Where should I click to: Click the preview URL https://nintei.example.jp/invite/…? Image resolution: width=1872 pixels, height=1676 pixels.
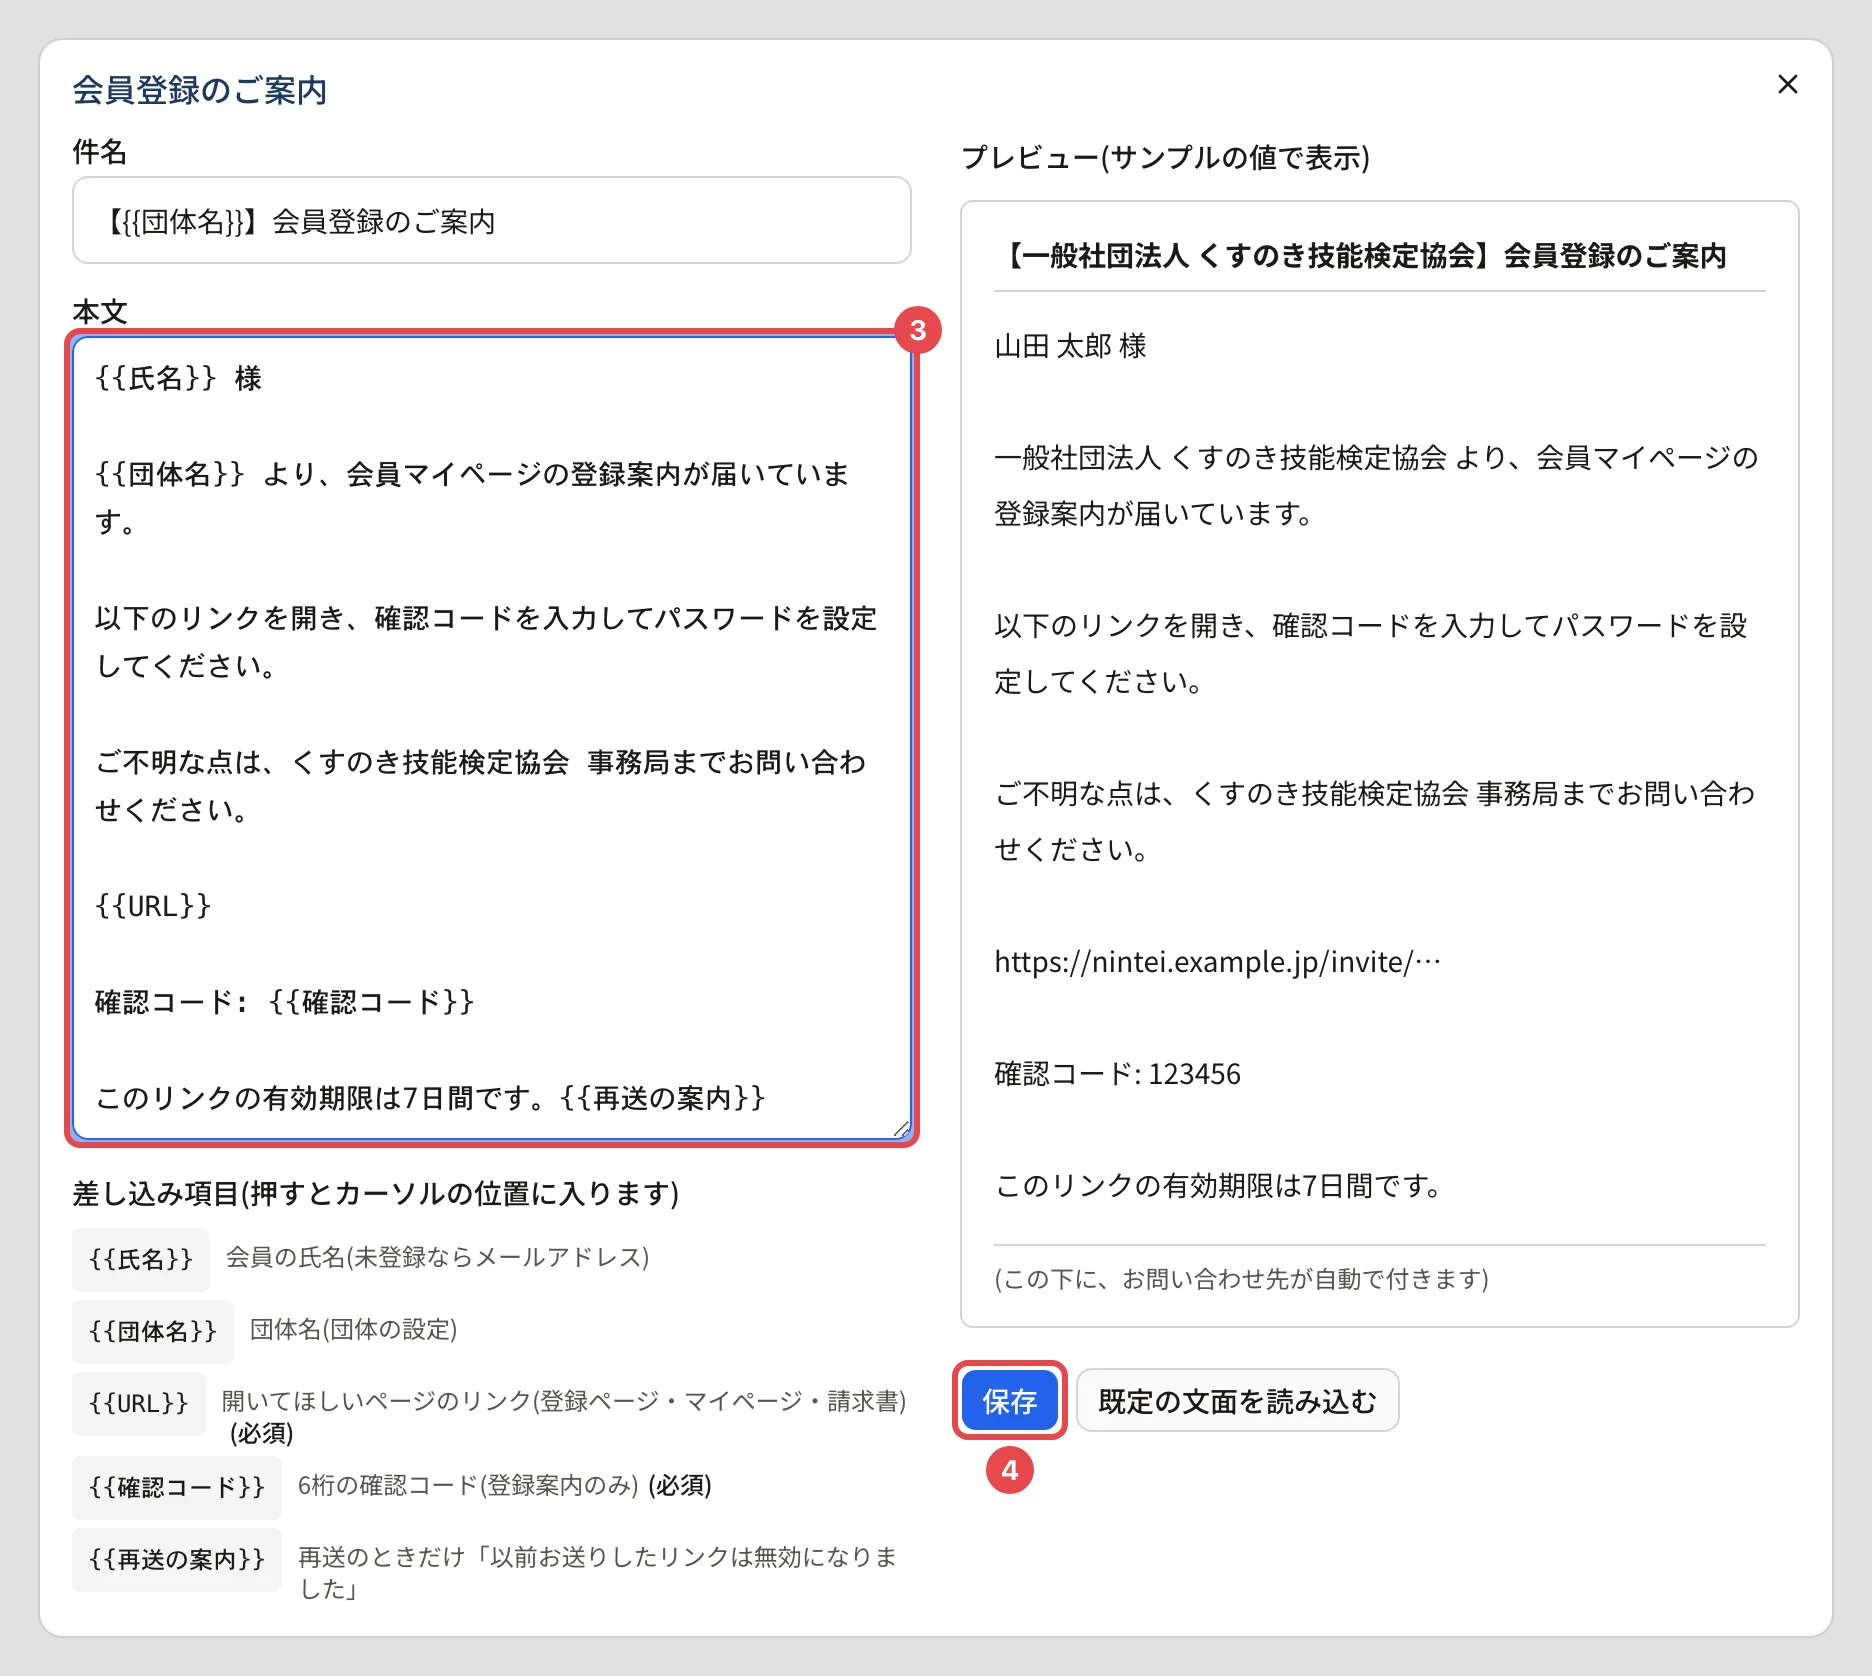1218,962
